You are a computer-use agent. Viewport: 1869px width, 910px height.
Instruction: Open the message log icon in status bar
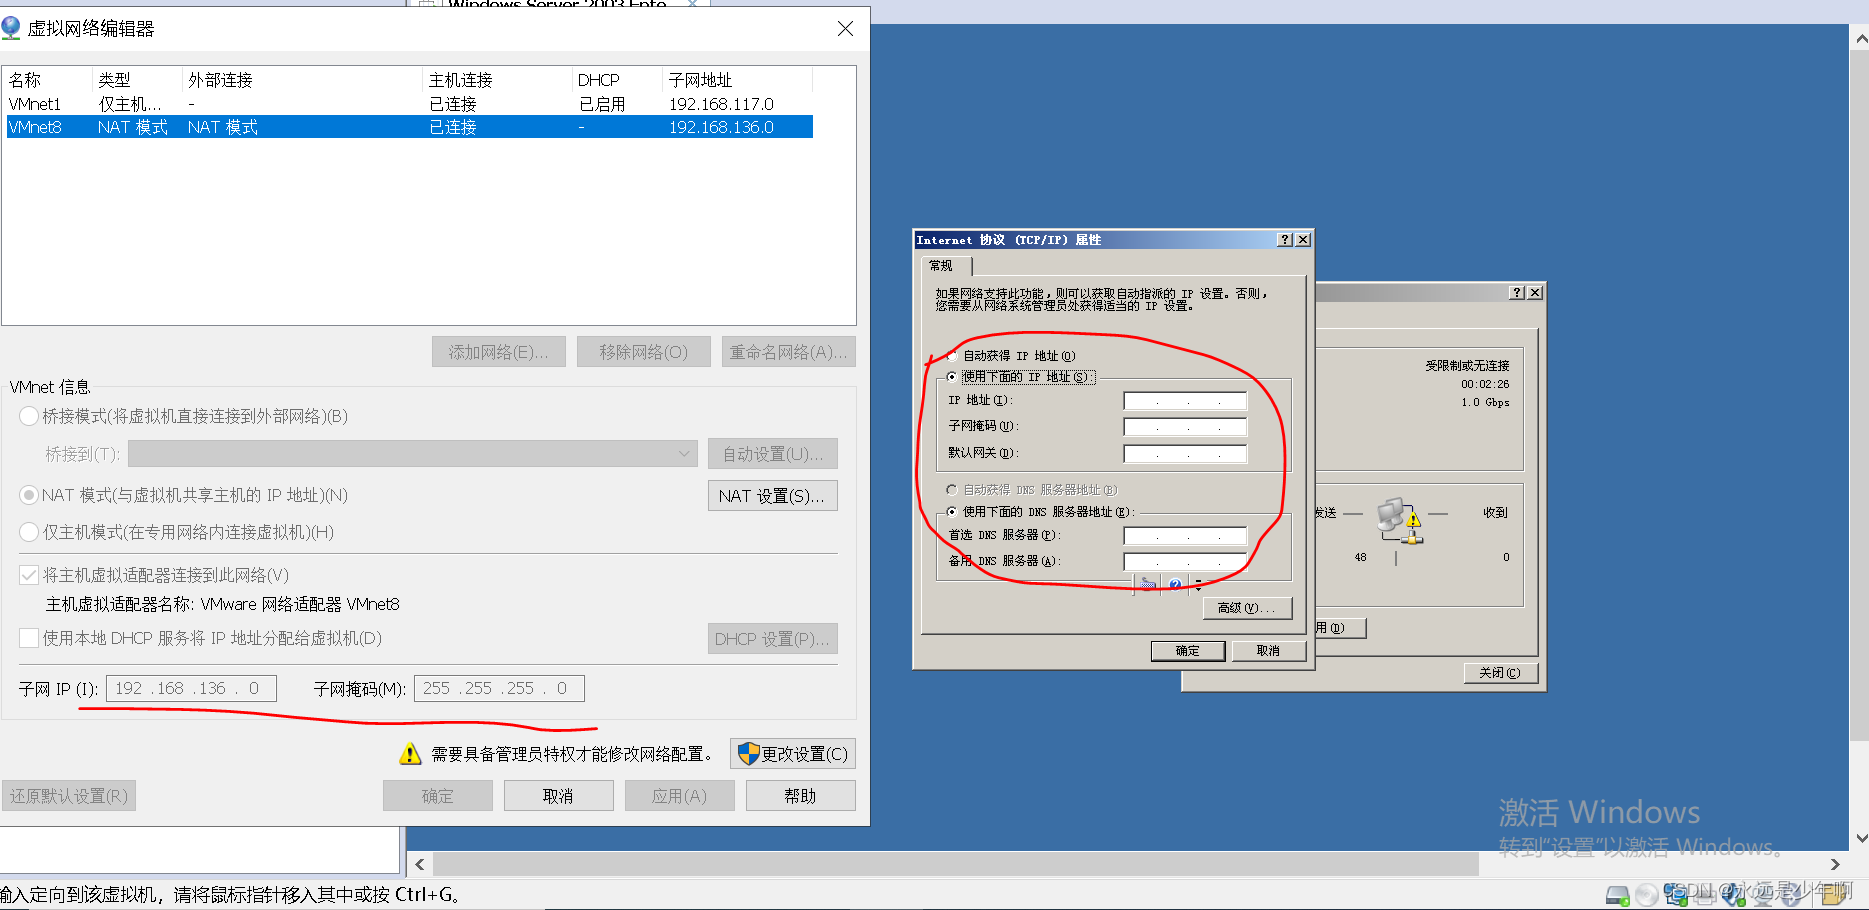pyautogui.click(x=1833, y=896)
